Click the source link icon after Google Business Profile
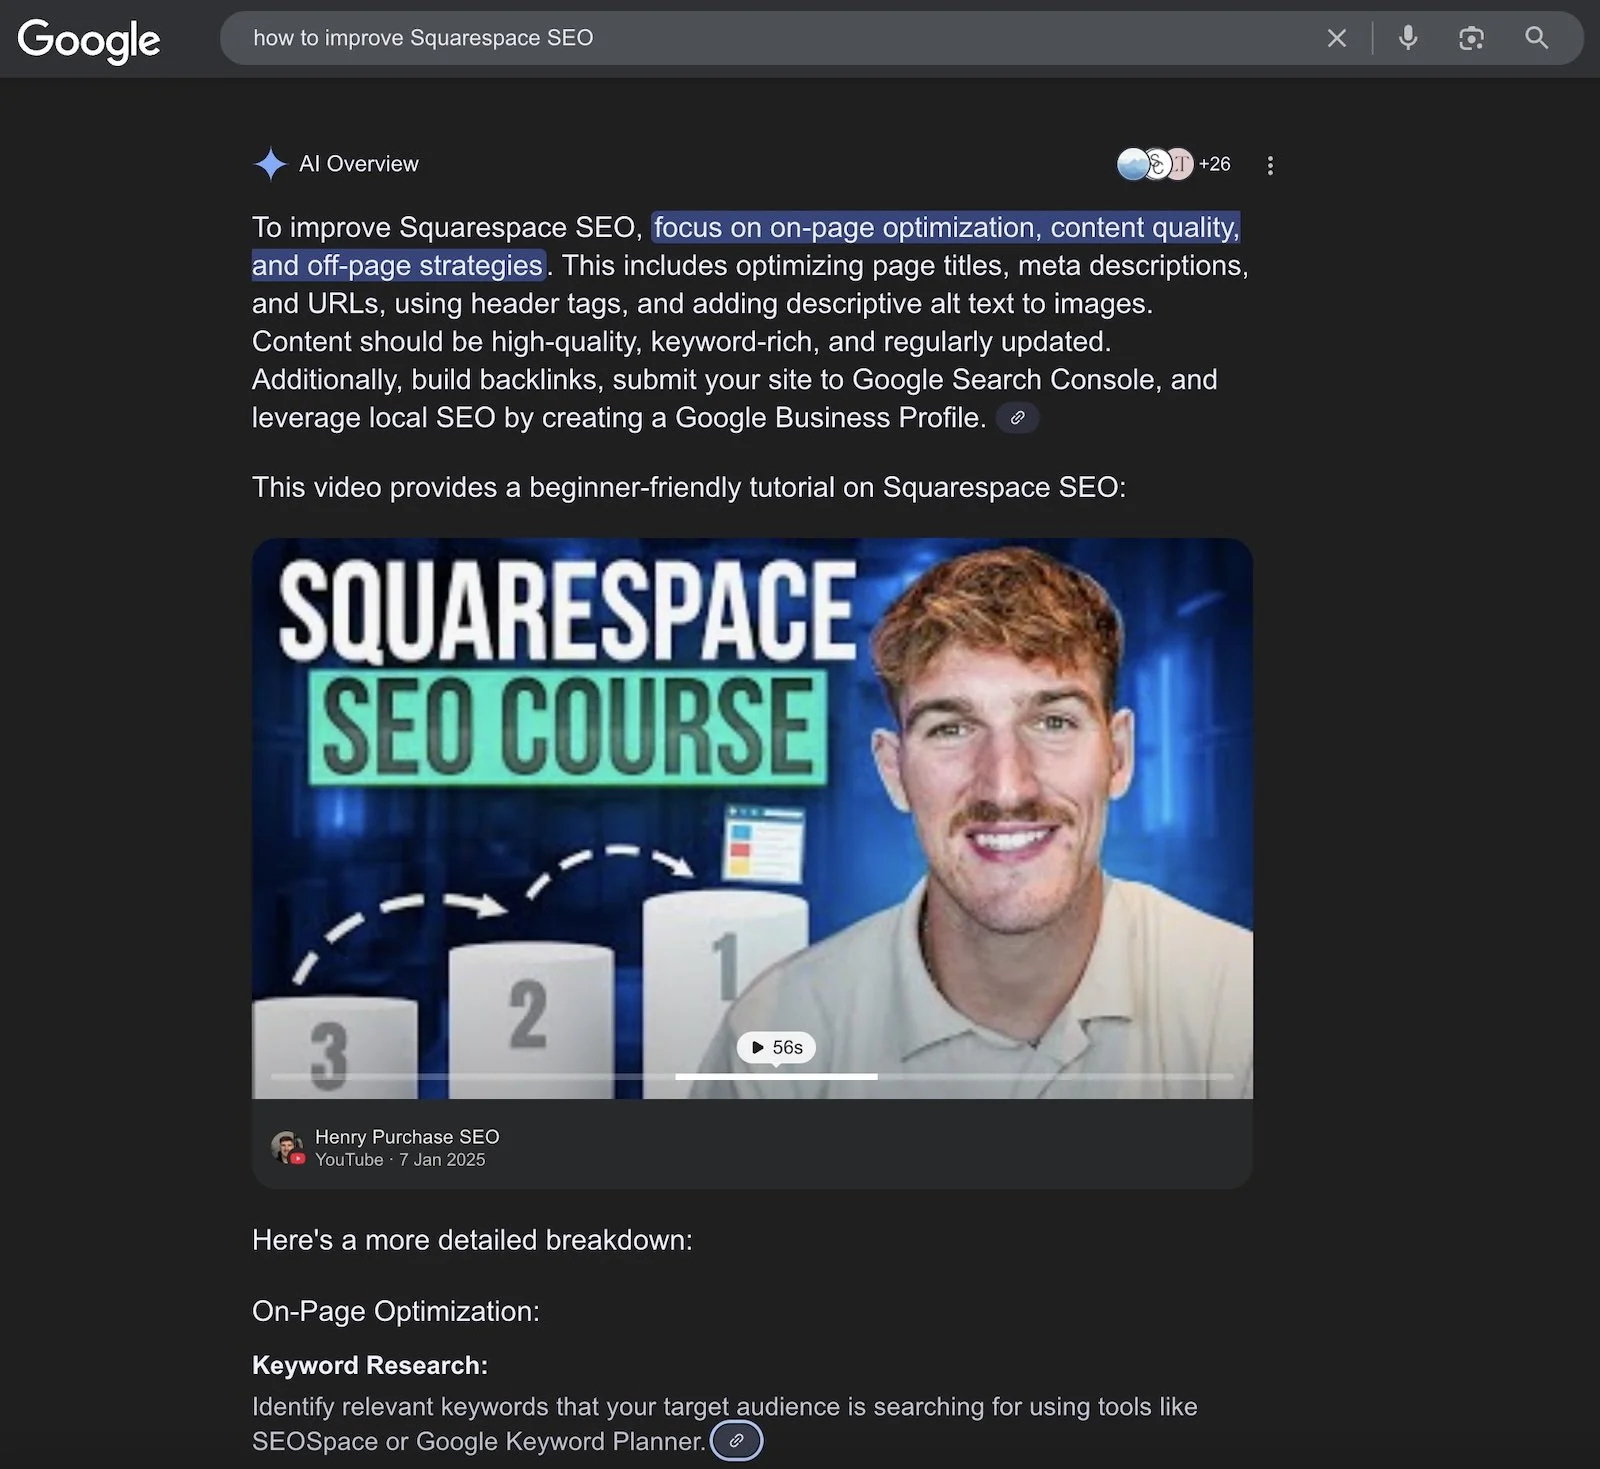 tap(1018, 418)
